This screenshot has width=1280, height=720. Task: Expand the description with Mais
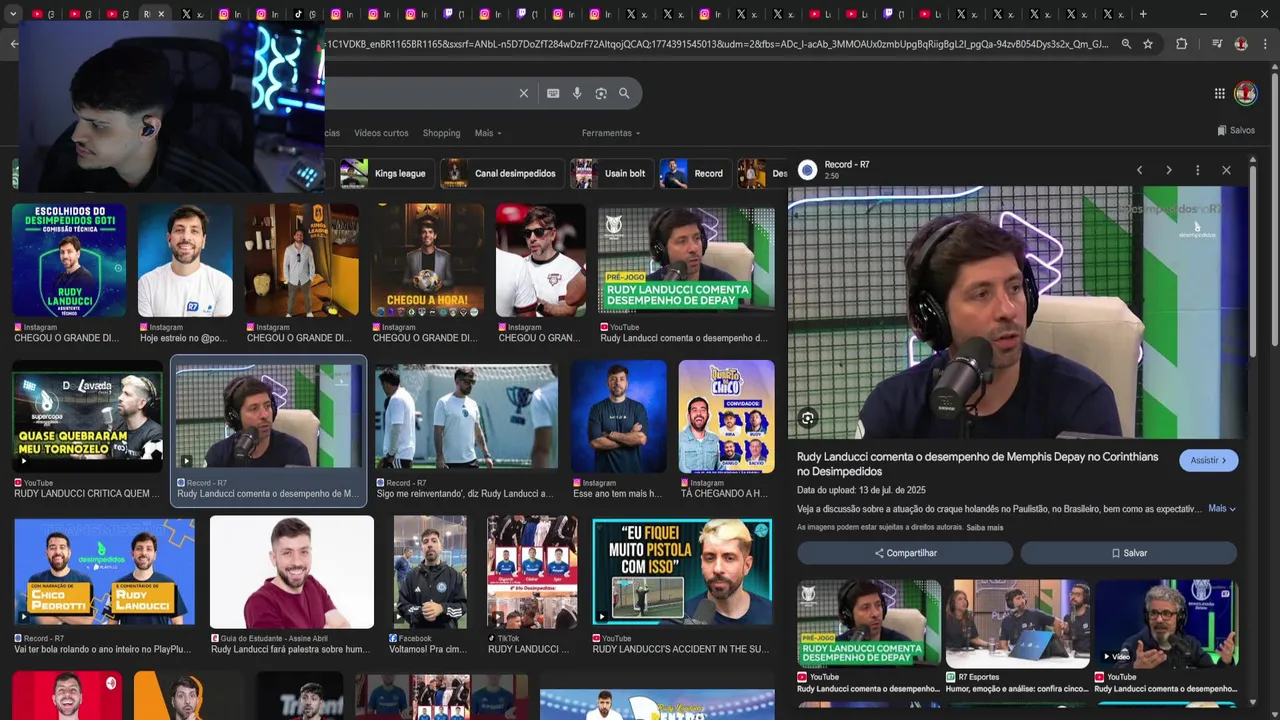click(1222, 509)
